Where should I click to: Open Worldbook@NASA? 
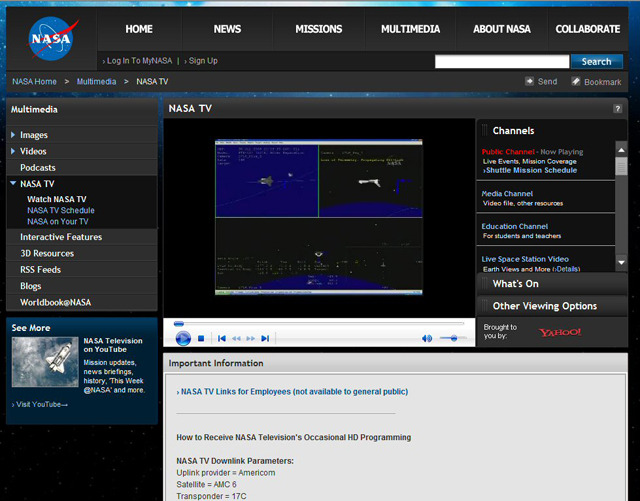coord(56,302)
